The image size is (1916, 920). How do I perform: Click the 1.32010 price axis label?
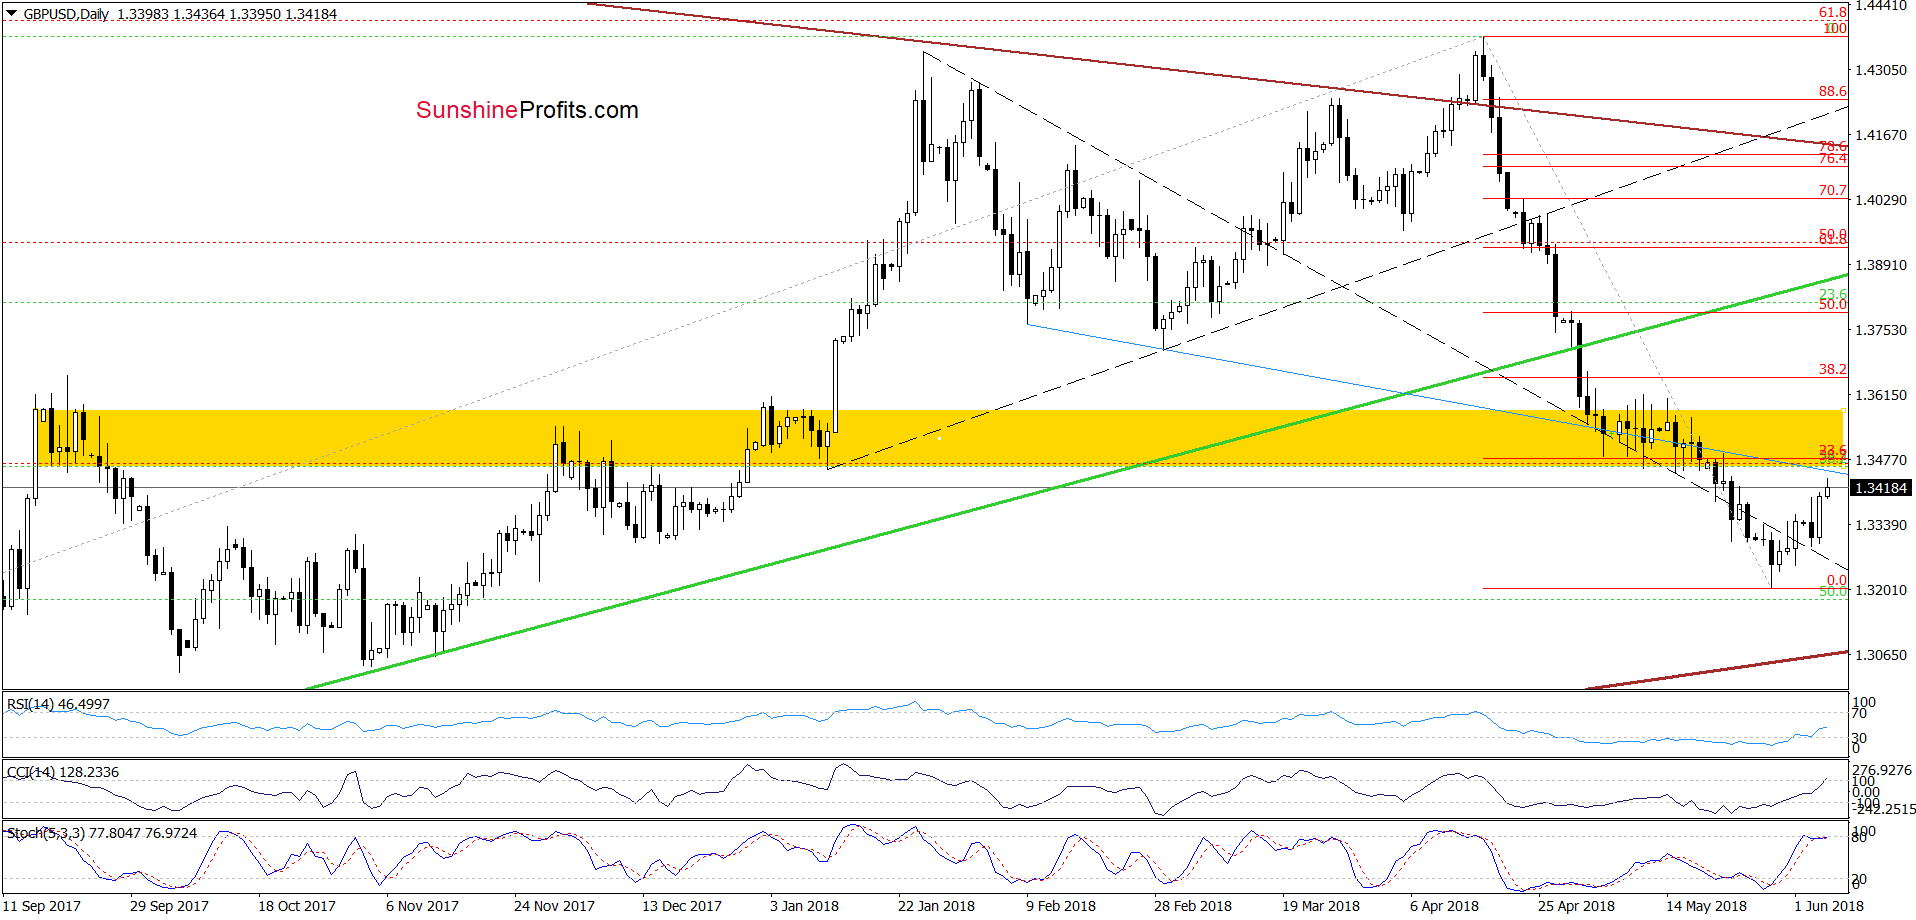1881,590
